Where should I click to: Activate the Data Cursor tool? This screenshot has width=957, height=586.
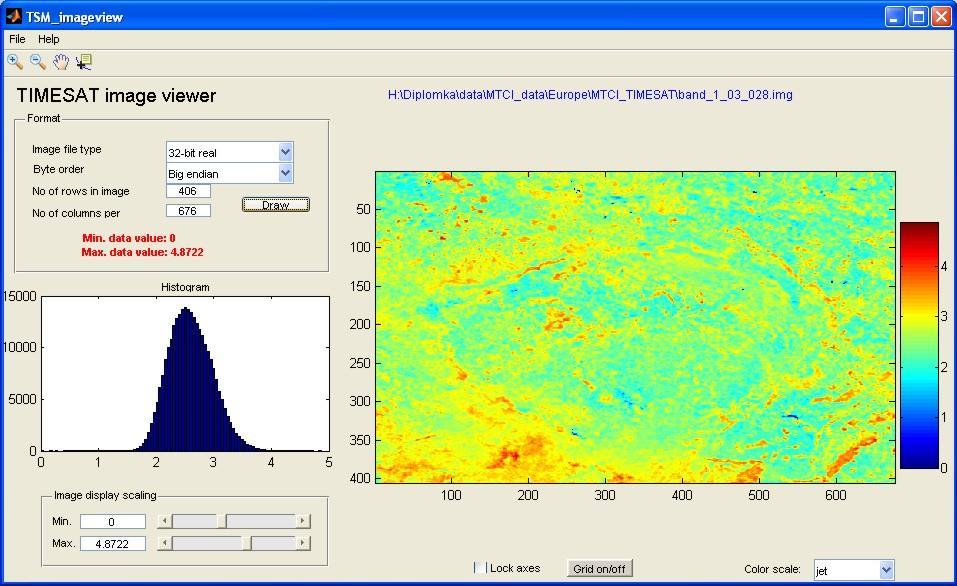(84, 61)
